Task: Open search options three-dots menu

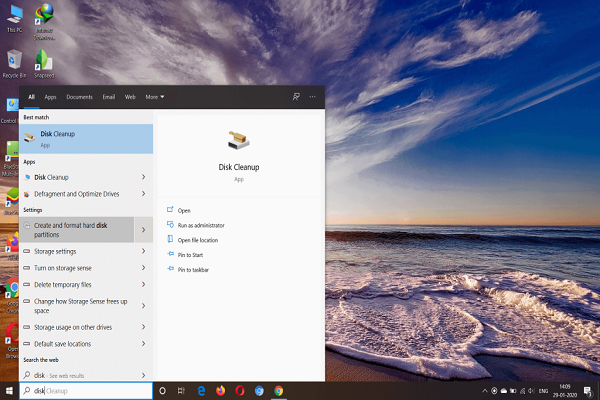Action: 312,97
